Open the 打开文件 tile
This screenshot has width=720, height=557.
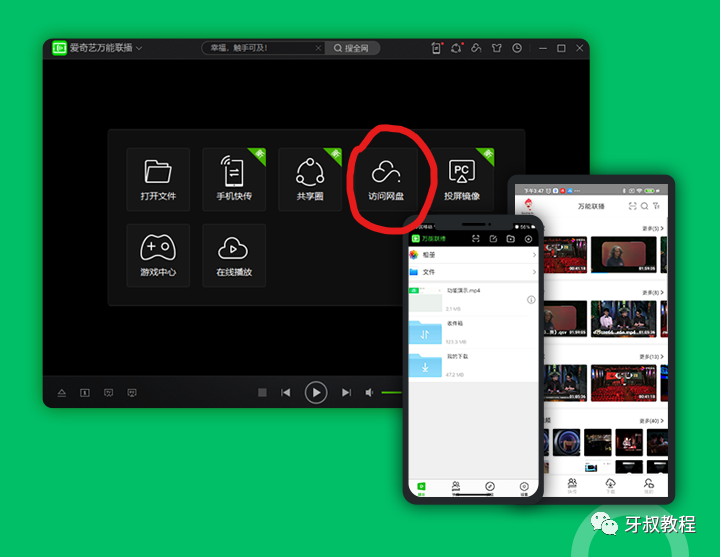click(158, 180)
